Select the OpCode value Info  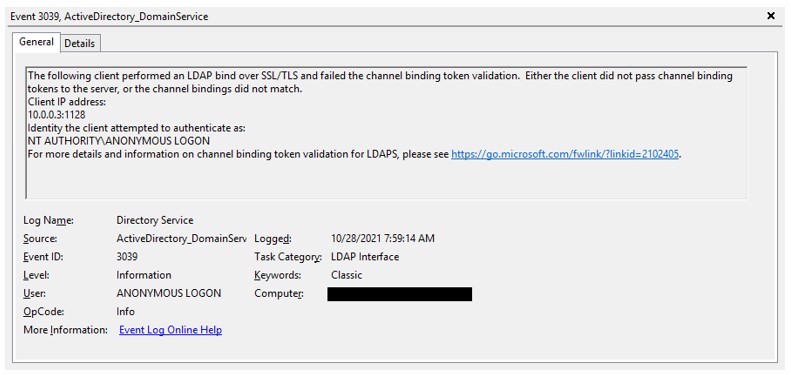126,311
